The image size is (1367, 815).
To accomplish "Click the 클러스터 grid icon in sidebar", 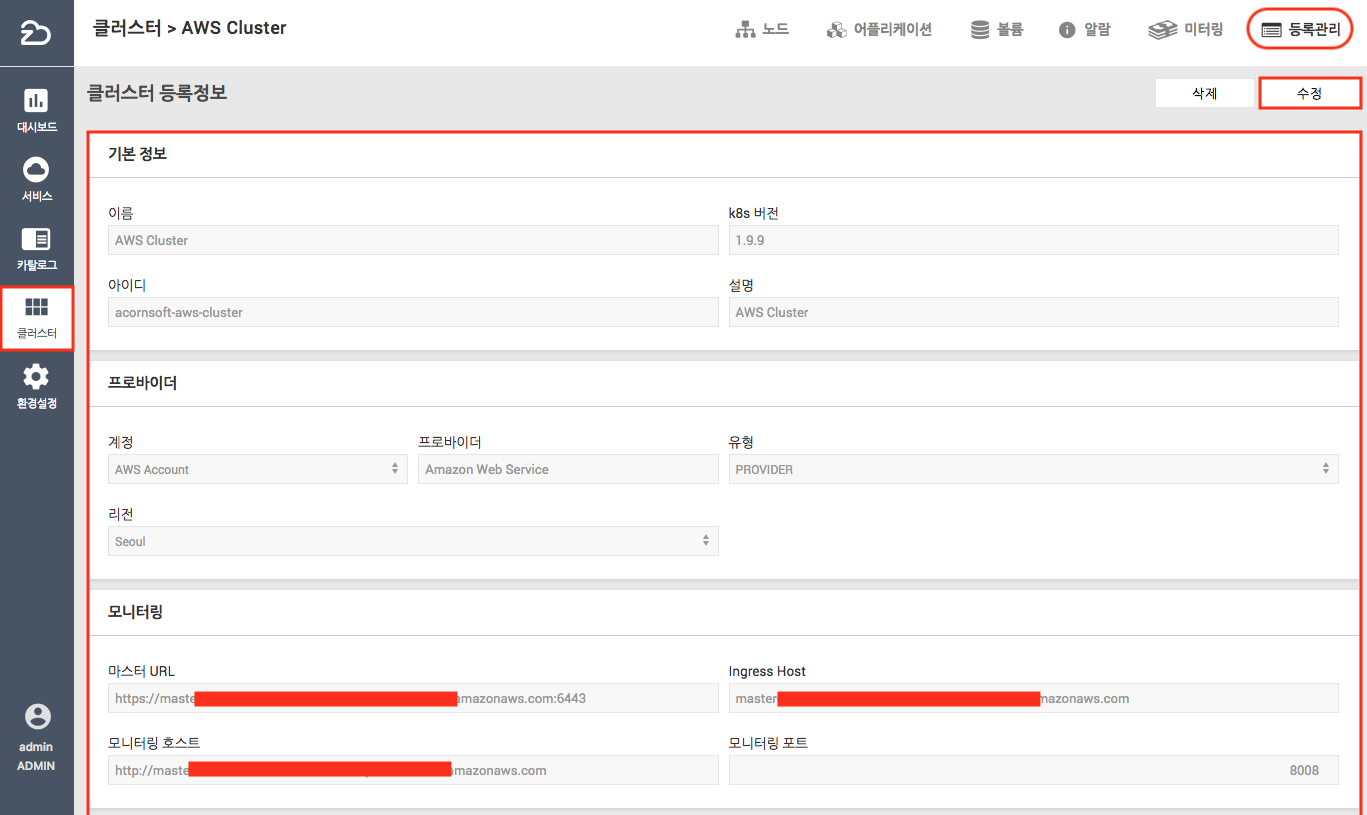I will tap(36, 308).
